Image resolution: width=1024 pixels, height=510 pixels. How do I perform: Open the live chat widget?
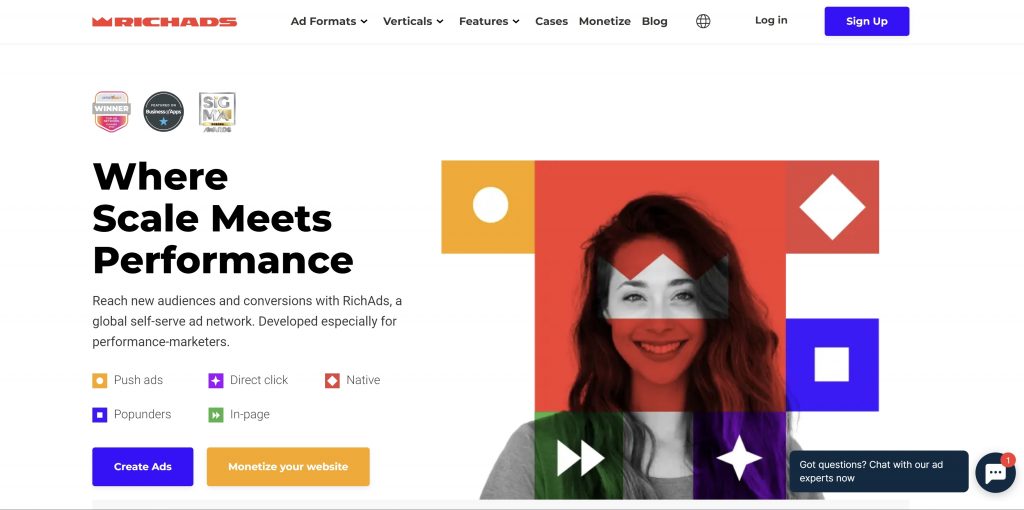pyautogui.click(x=995, y=473)
